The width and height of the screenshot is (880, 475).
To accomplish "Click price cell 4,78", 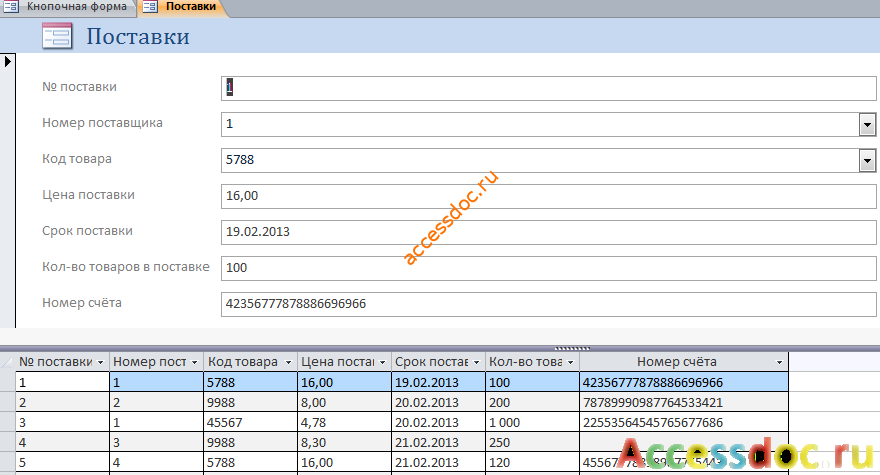I will point(345,422).
